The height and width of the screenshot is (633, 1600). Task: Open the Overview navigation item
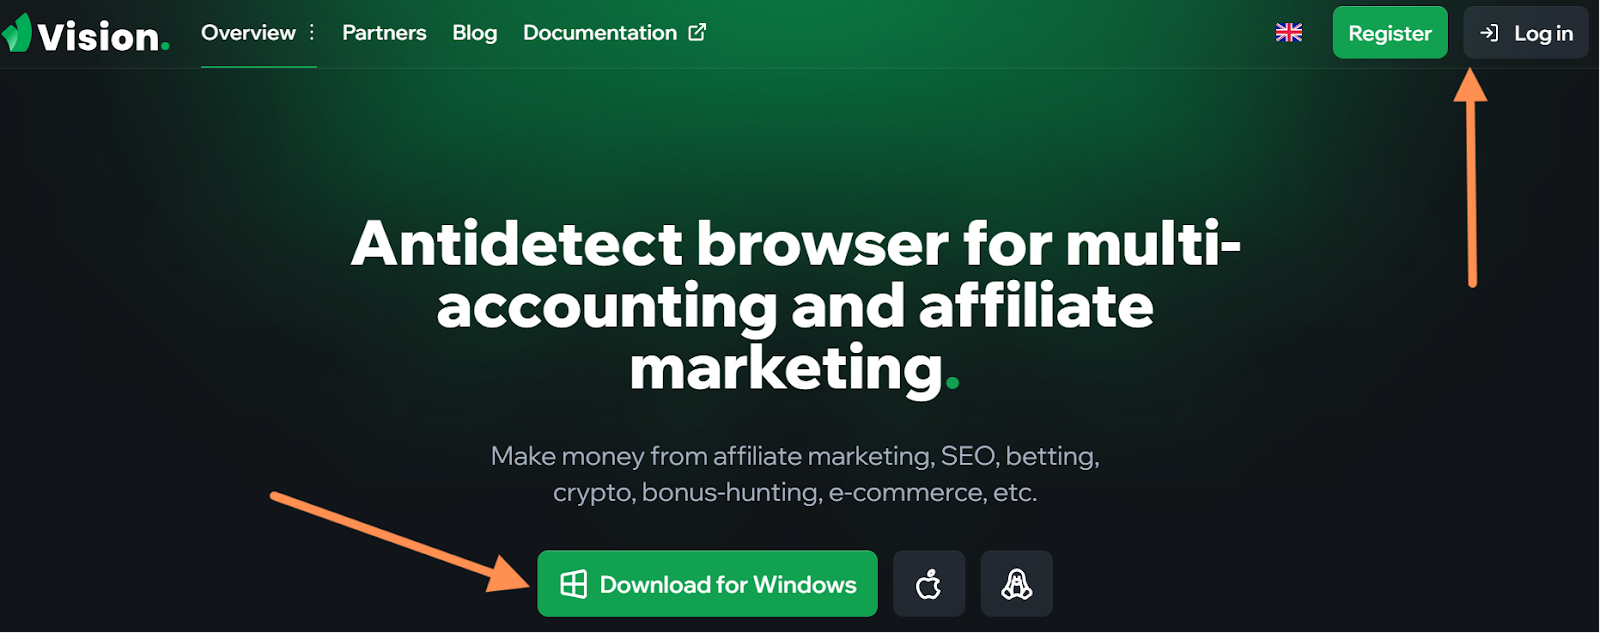pyautogui.click(x=248, y=32)
